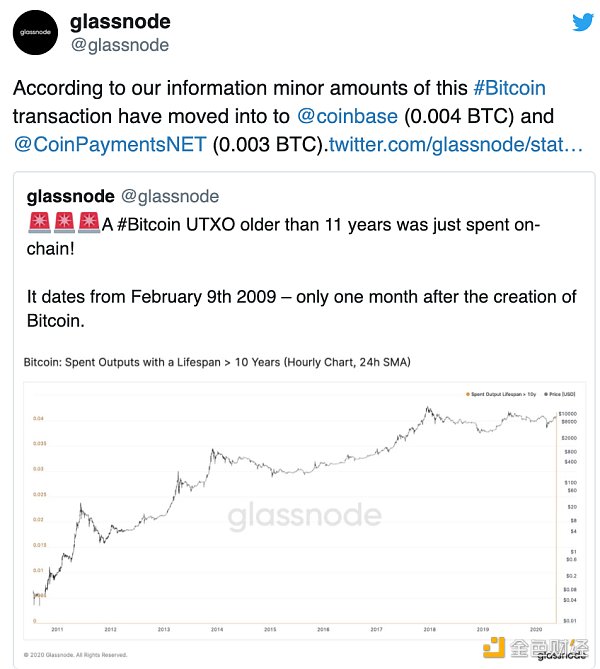Image resolution: width=600 pixels, height=669 pixels.
Task: Click the glassnode watermark in chart center
Action: pos(304,516)
